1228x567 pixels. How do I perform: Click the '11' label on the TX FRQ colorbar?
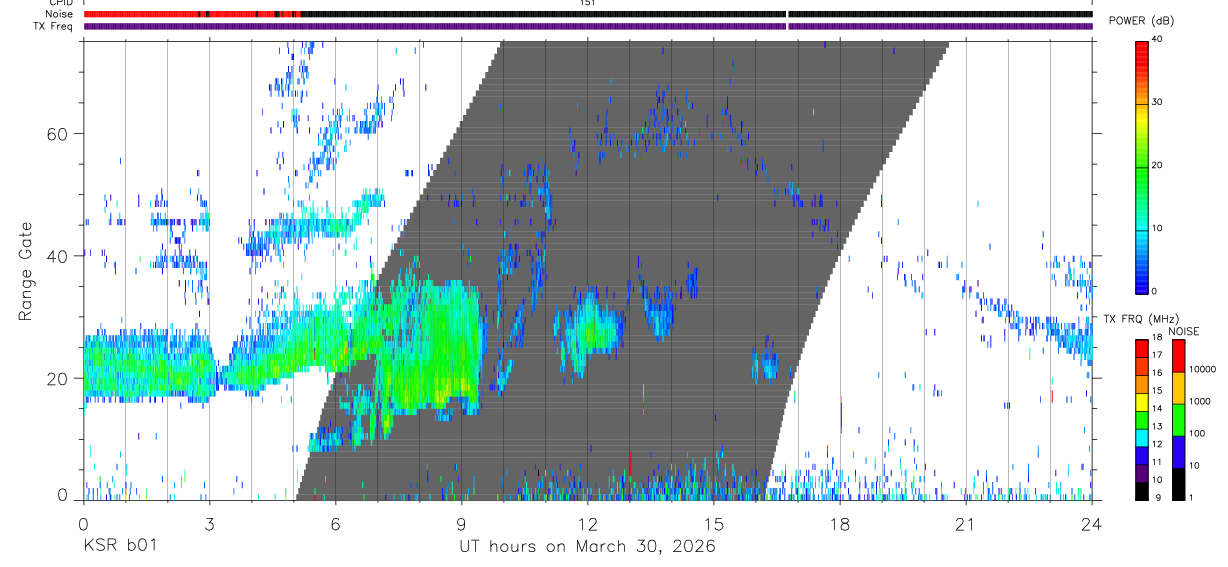[x=1157, y=462]
